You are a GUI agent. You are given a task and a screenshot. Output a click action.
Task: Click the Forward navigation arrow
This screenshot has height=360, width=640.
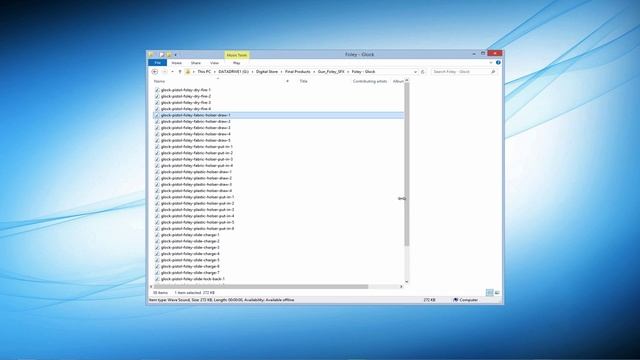164,72
